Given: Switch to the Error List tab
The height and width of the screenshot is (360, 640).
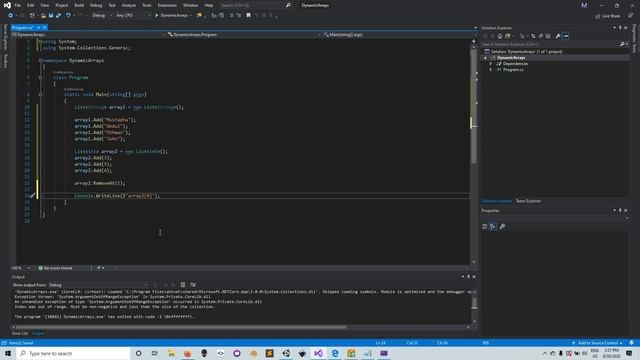Looking at the screenshot, I should 20,333.
